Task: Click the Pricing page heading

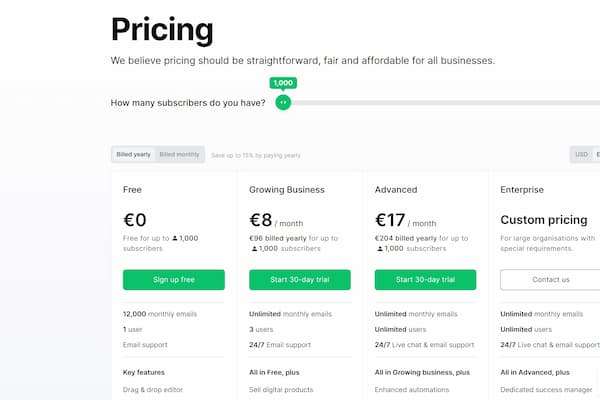Action: (162, 30)
